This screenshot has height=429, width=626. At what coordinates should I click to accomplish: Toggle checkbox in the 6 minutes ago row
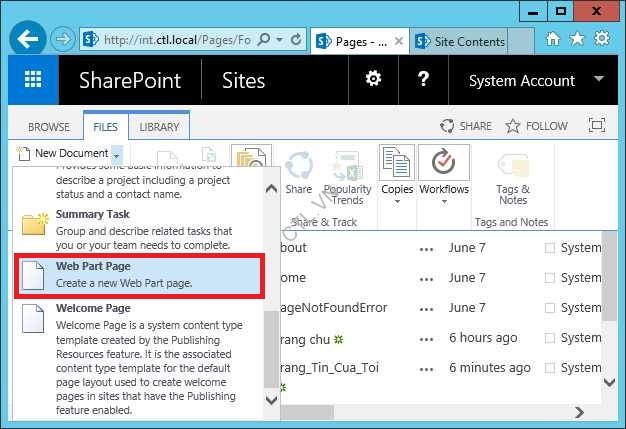tap(550, 368)
